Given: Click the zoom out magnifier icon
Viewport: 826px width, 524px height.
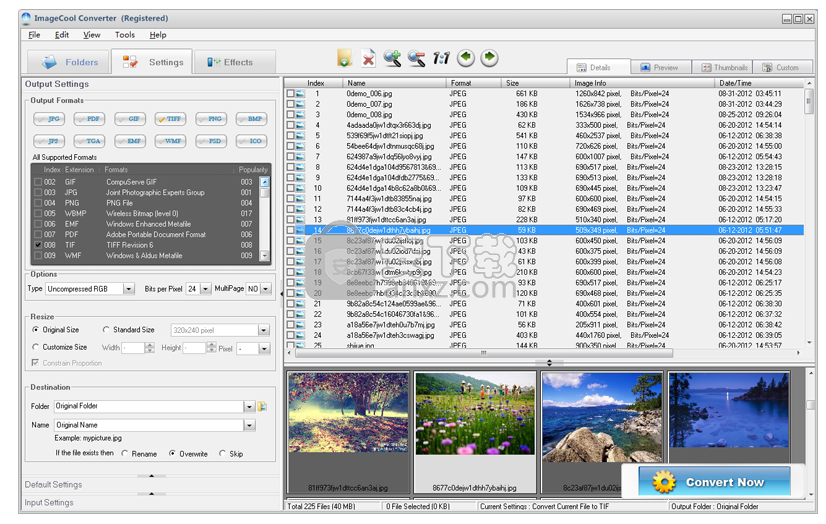Looking at the screenshot, I should [417, 58].
